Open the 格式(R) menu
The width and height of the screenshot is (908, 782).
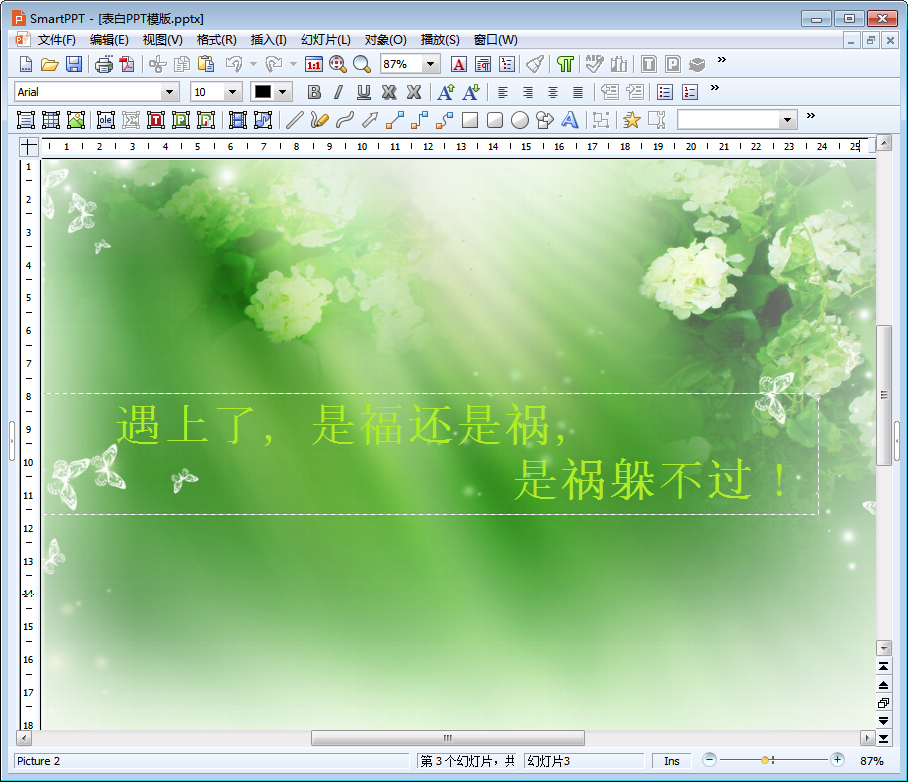tap(217, 40)
